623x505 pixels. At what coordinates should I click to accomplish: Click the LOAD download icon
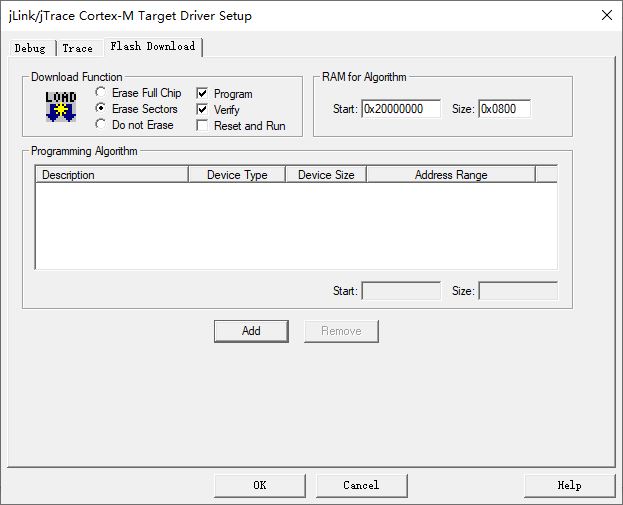click(x=61, y=106)
